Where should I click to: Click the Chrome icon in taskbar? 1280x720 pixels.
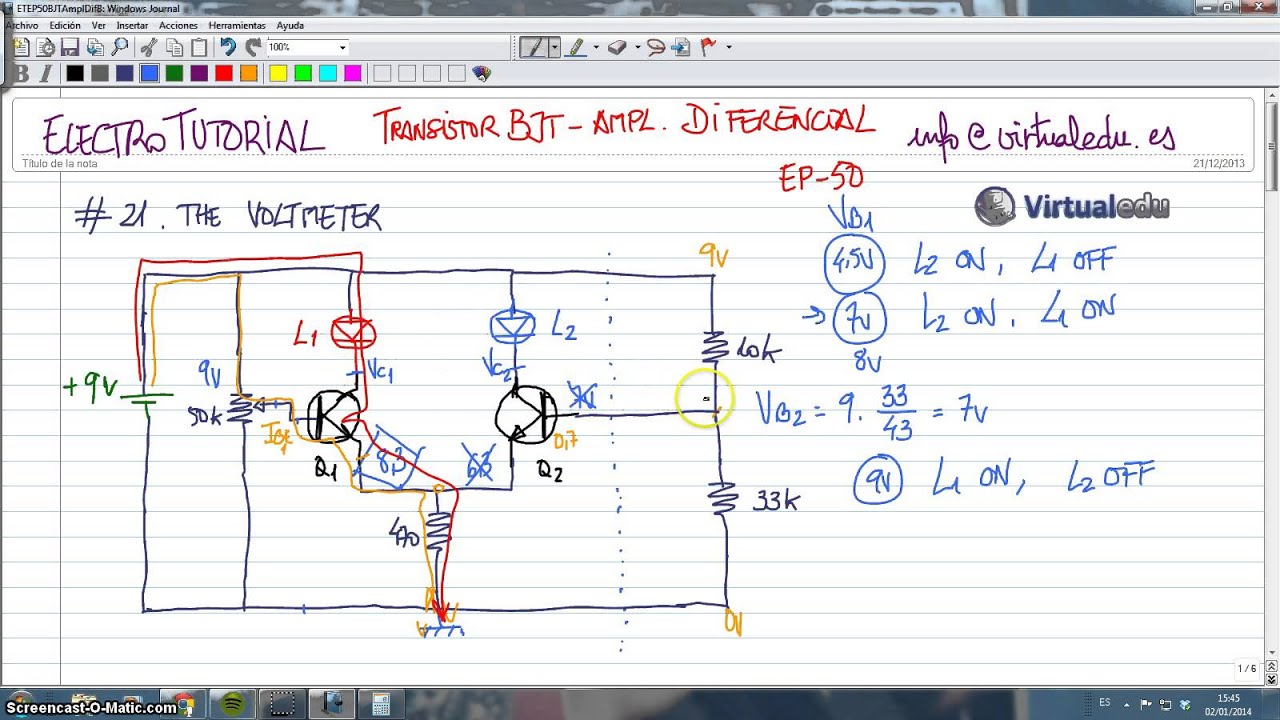(184, 704)
